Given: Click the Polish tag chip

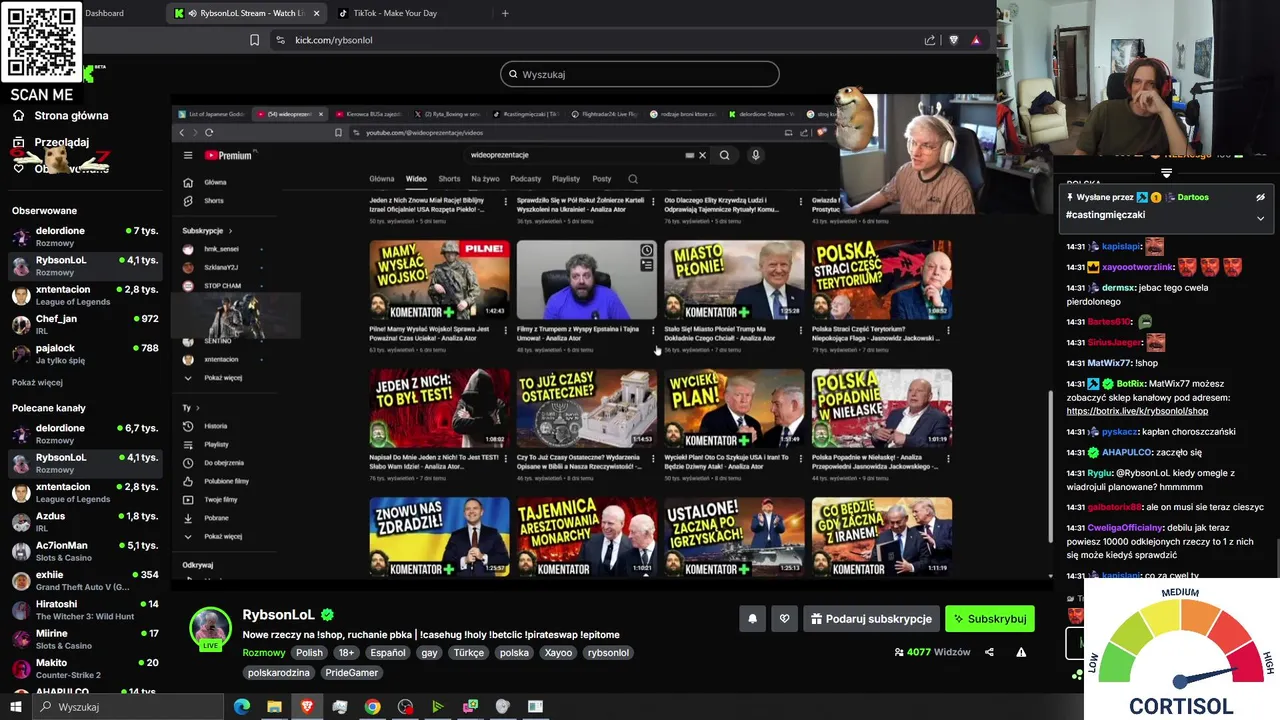Looking at the screenshot, I should (309, 652).
